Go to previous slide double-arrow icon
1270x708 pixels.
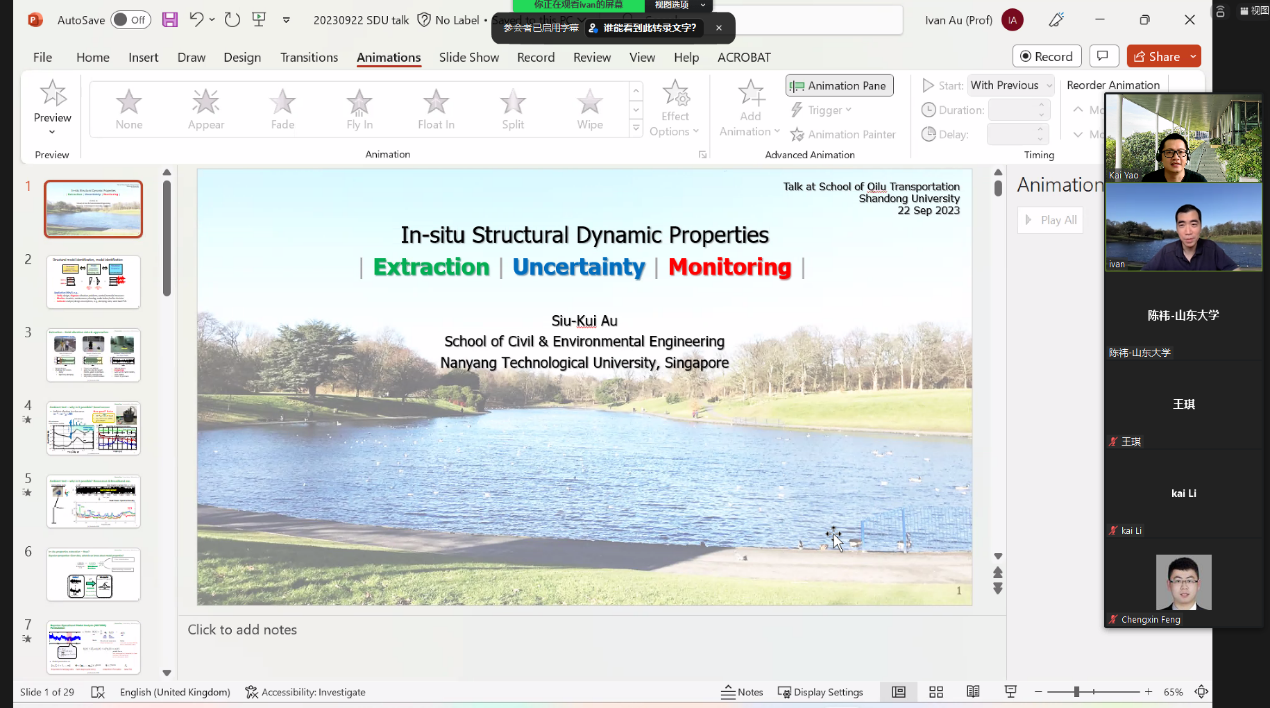coord(997,573)
